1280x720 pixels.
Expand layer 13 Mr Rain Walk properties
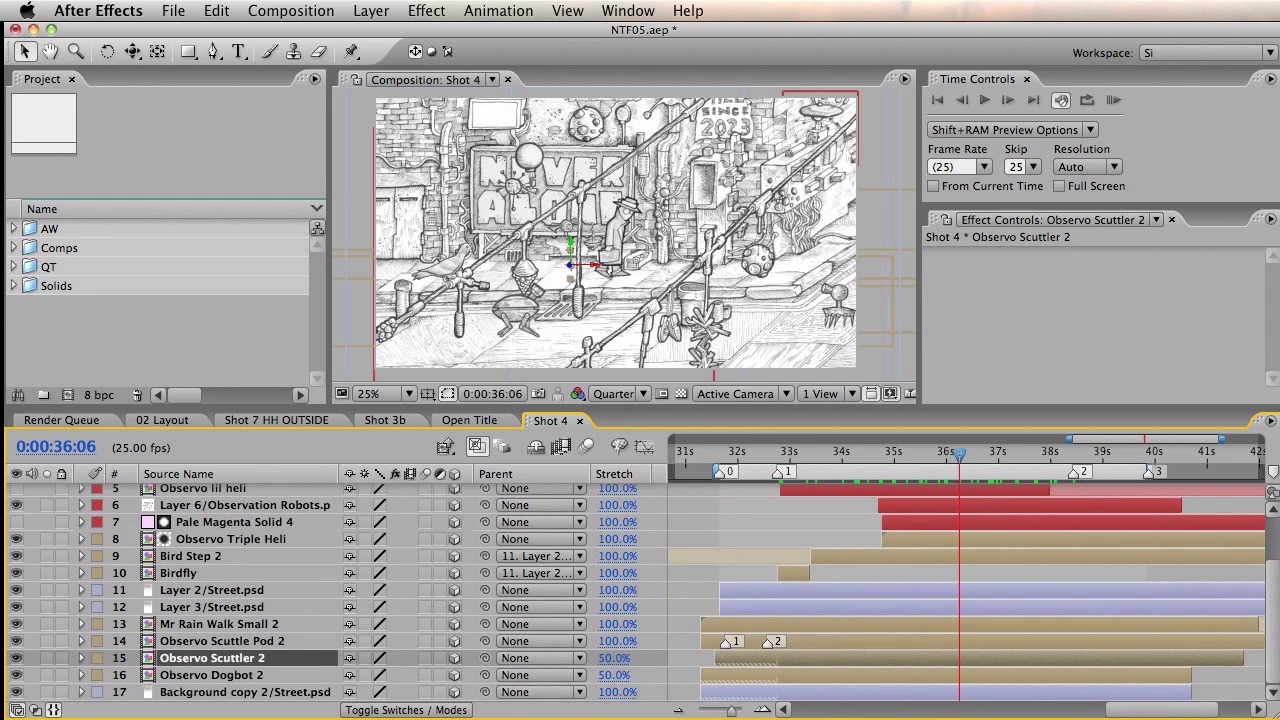[x=81, y=624]
